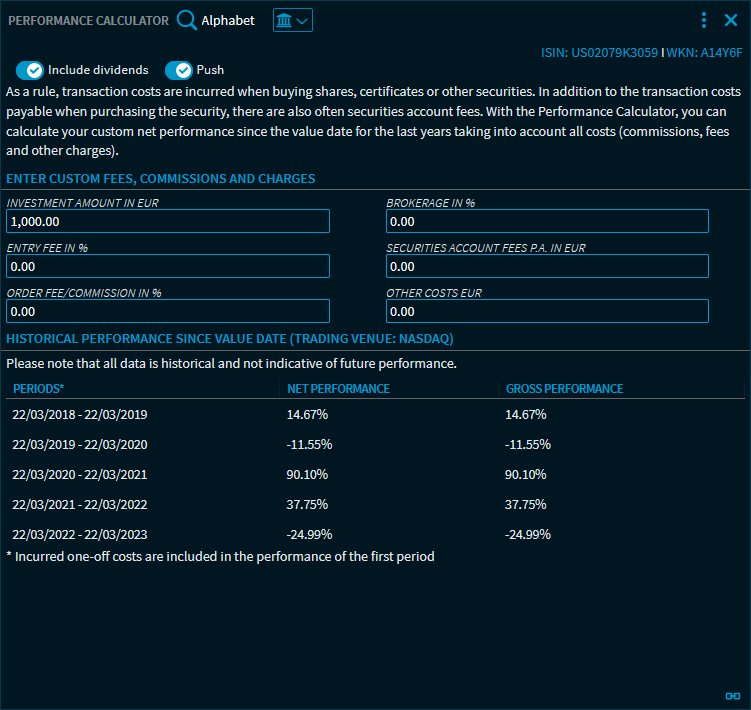Click the Net Performance column header

(338, 388)
